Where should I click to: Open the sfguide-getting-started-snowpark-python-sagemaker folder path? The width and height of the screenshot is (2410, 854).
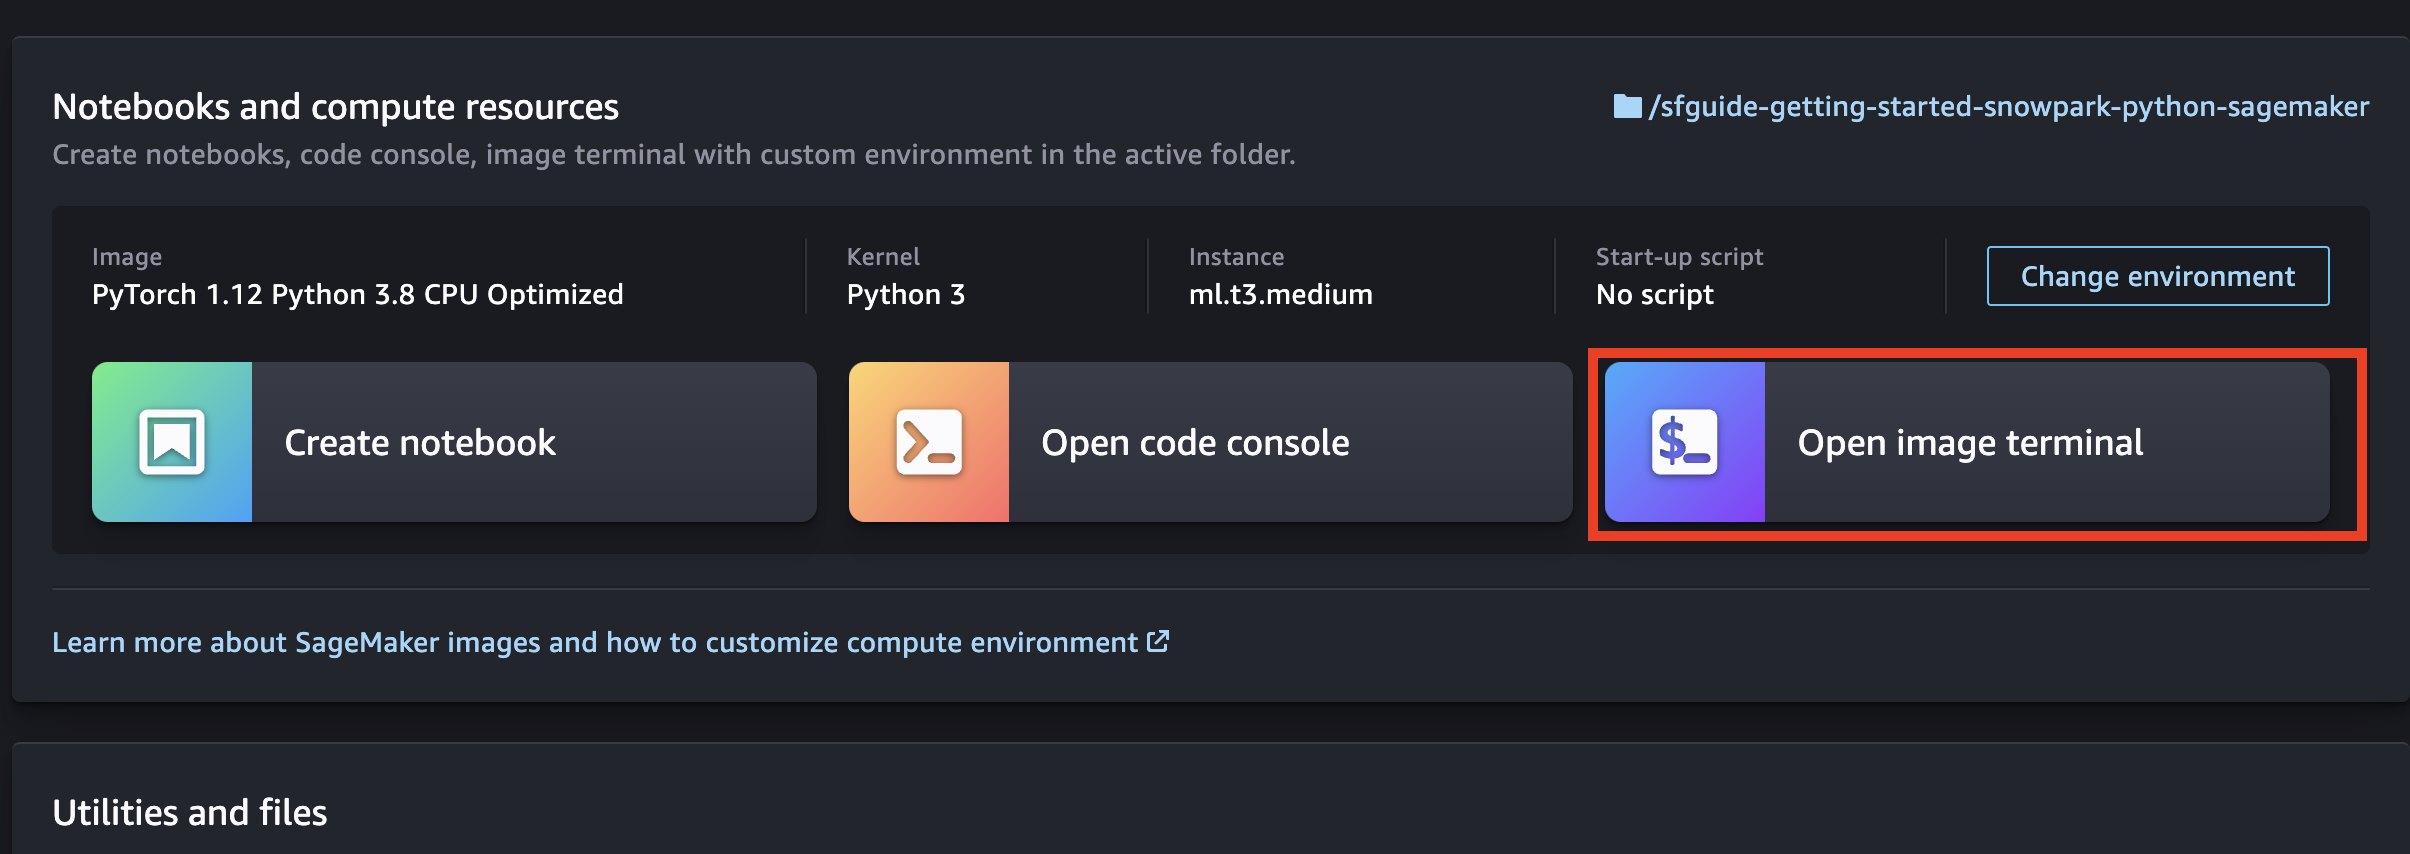pyautogui.click(x=2008, y=106)
